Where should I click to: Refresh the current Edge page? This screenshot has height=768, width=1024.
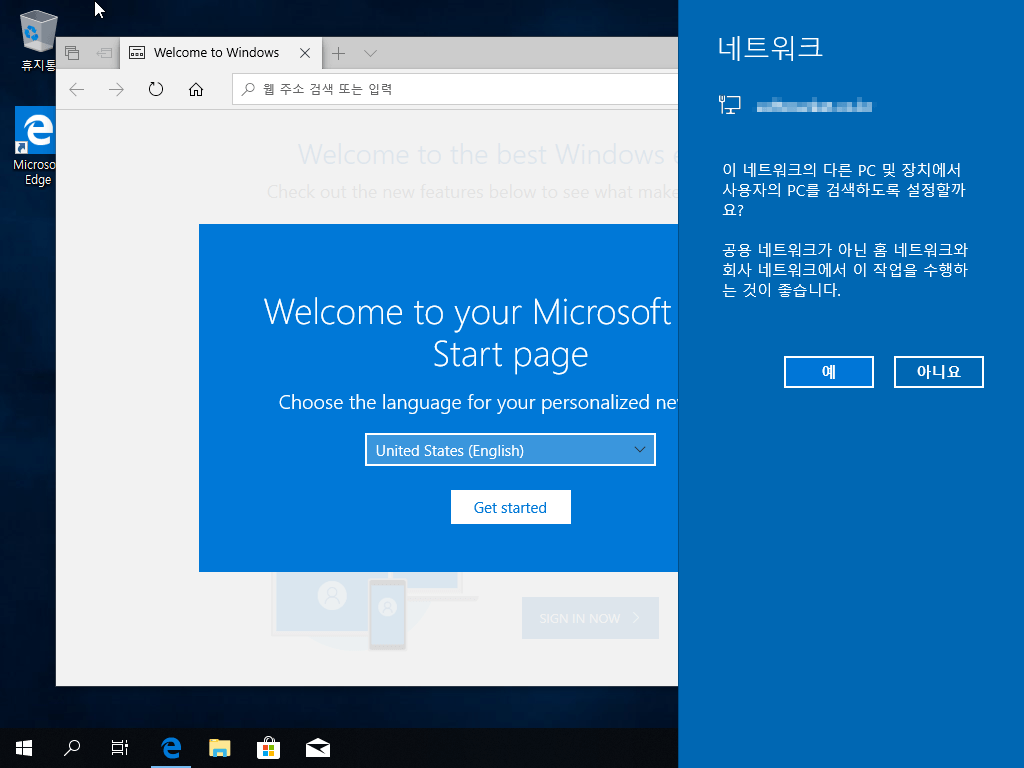pos(155,89)
